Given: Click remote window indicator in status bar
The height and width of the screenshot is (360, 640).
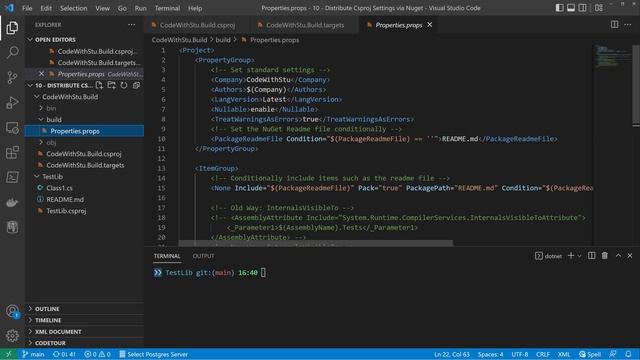Looking at the screenshot, I should (x=8, y=354).
